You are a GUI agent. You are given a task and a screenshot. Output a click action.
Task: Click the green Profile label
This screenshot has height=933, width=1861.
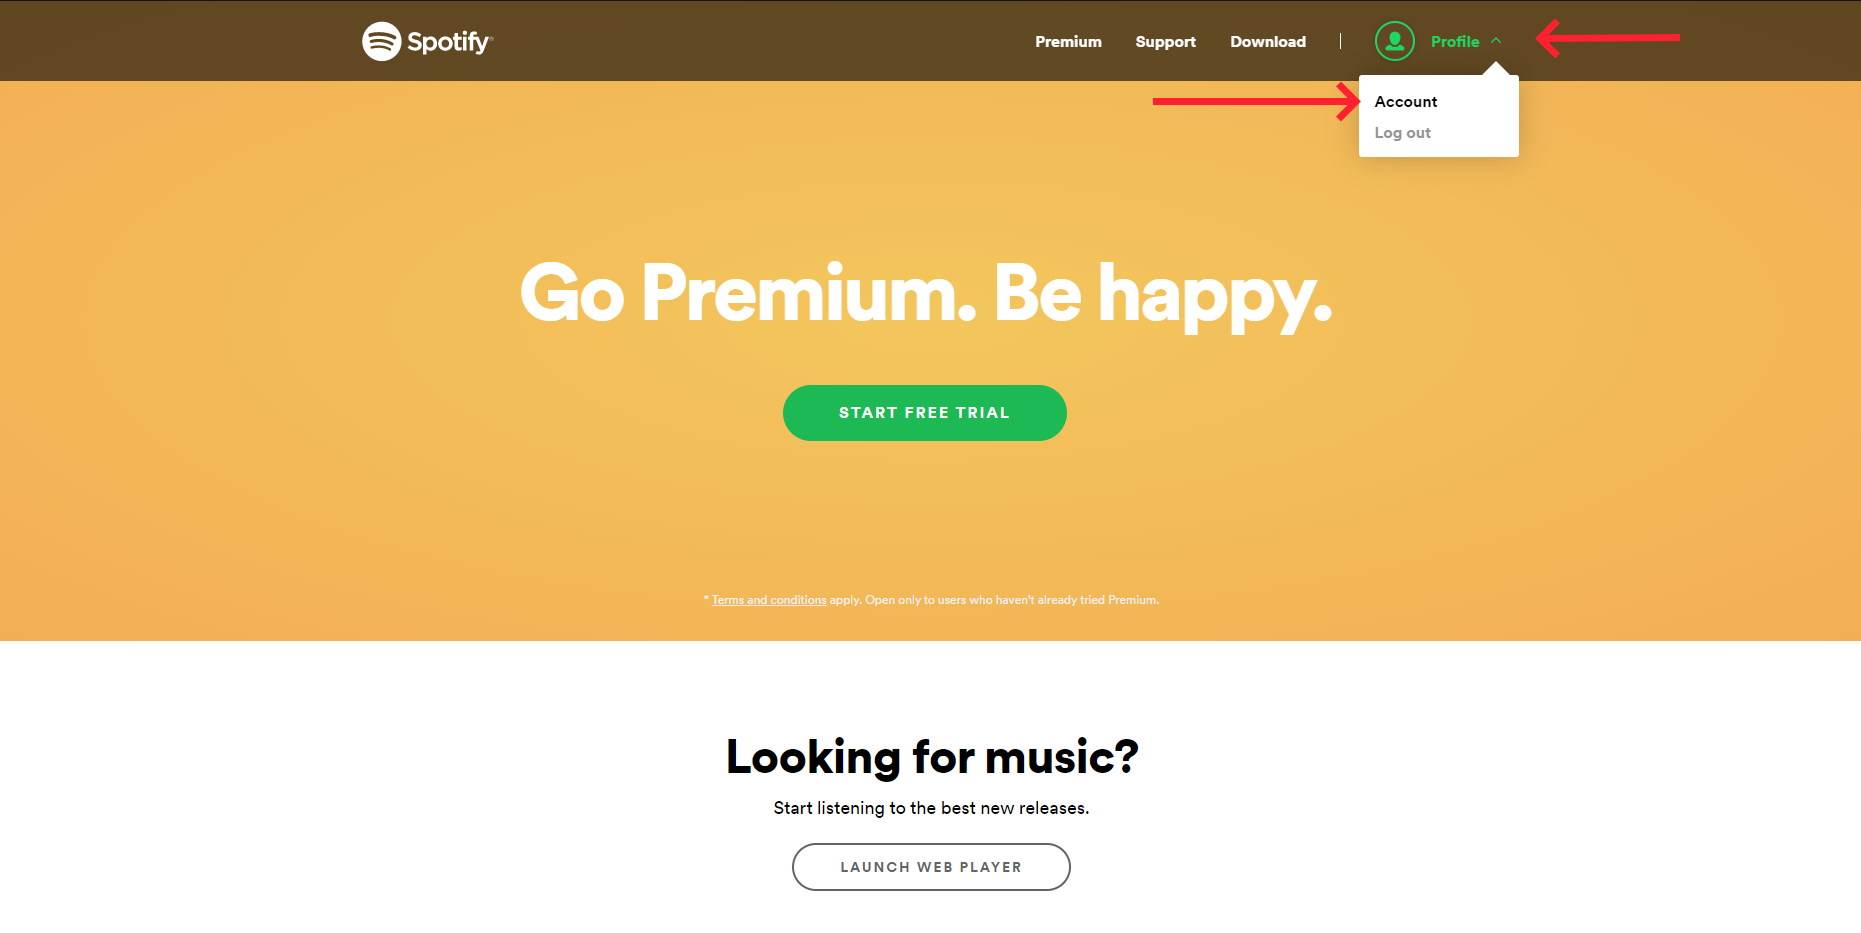tap(1454, 42)
